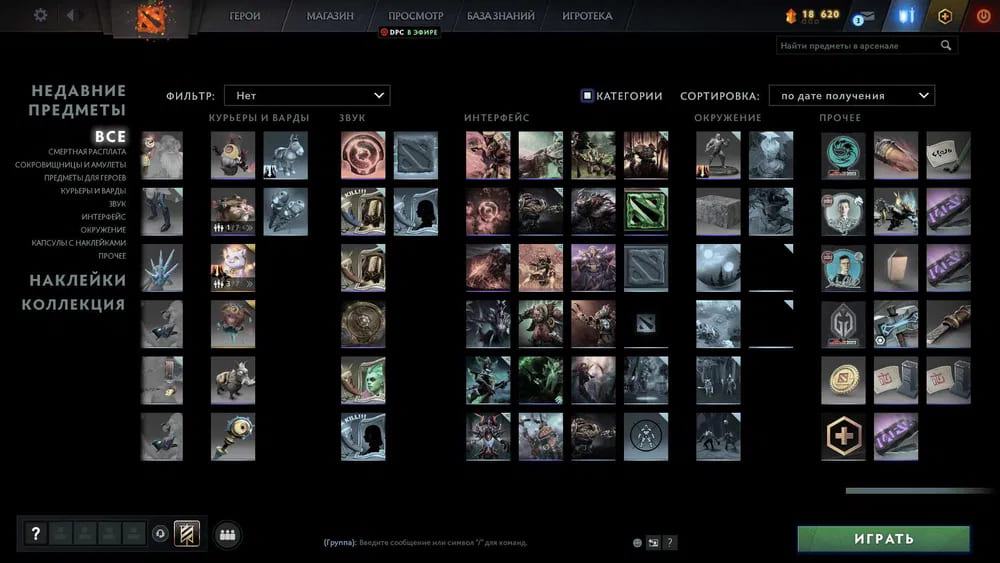Screen dimensions: 1000x563
Task: Click the emoticon smiley icon in chat
Action: tap(637, 543)
